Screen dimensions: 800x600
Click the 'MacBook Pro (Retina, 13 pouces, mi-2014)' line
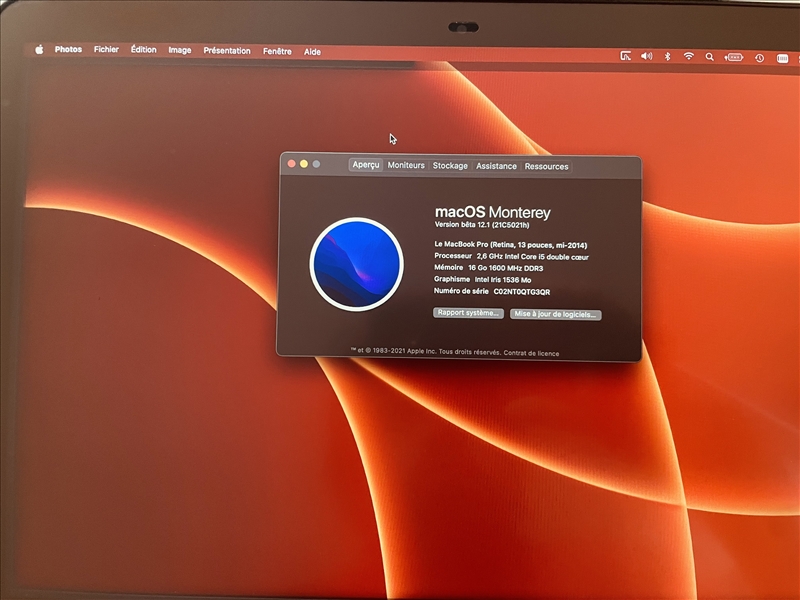coord(511,245)
